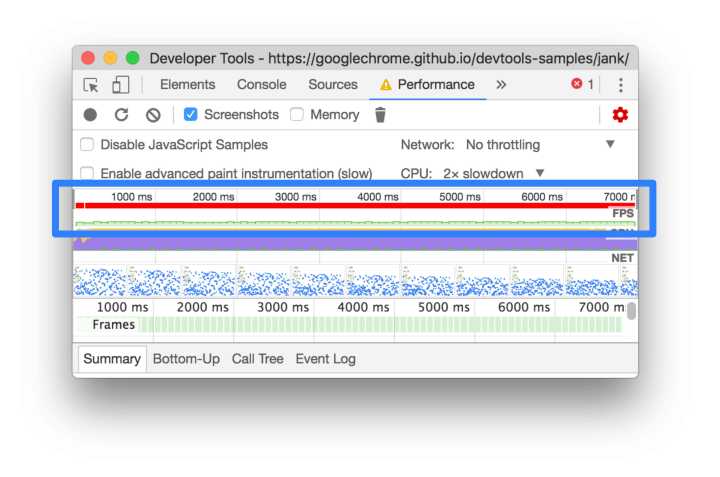Show more tabs with the double chevron

(501, 84)
